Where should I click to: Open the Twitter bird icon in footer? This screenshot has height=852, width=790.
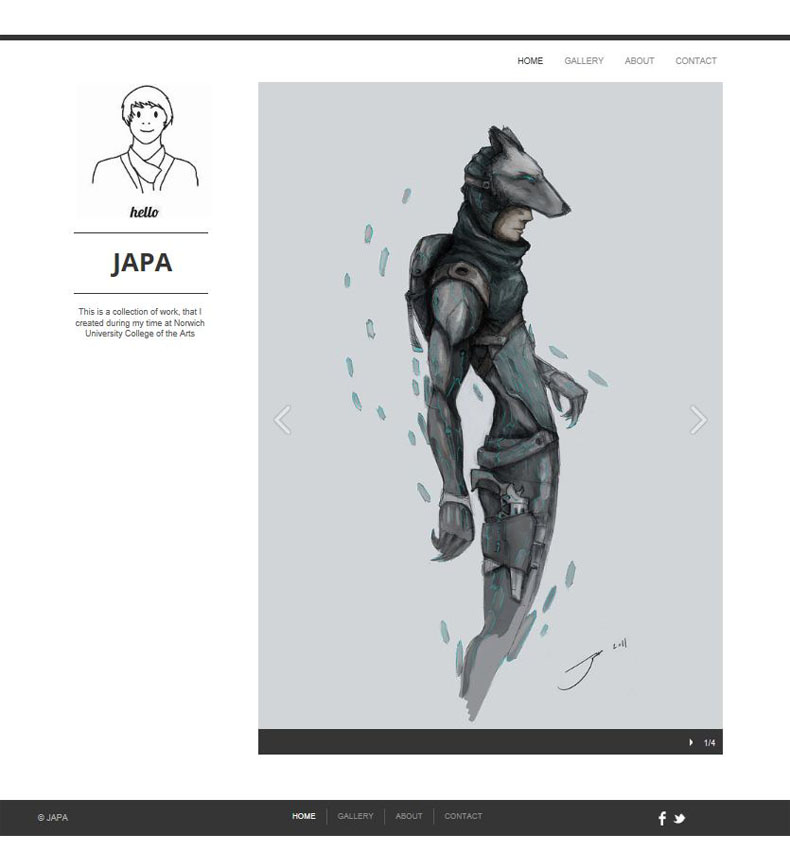(x=679, y=818)
